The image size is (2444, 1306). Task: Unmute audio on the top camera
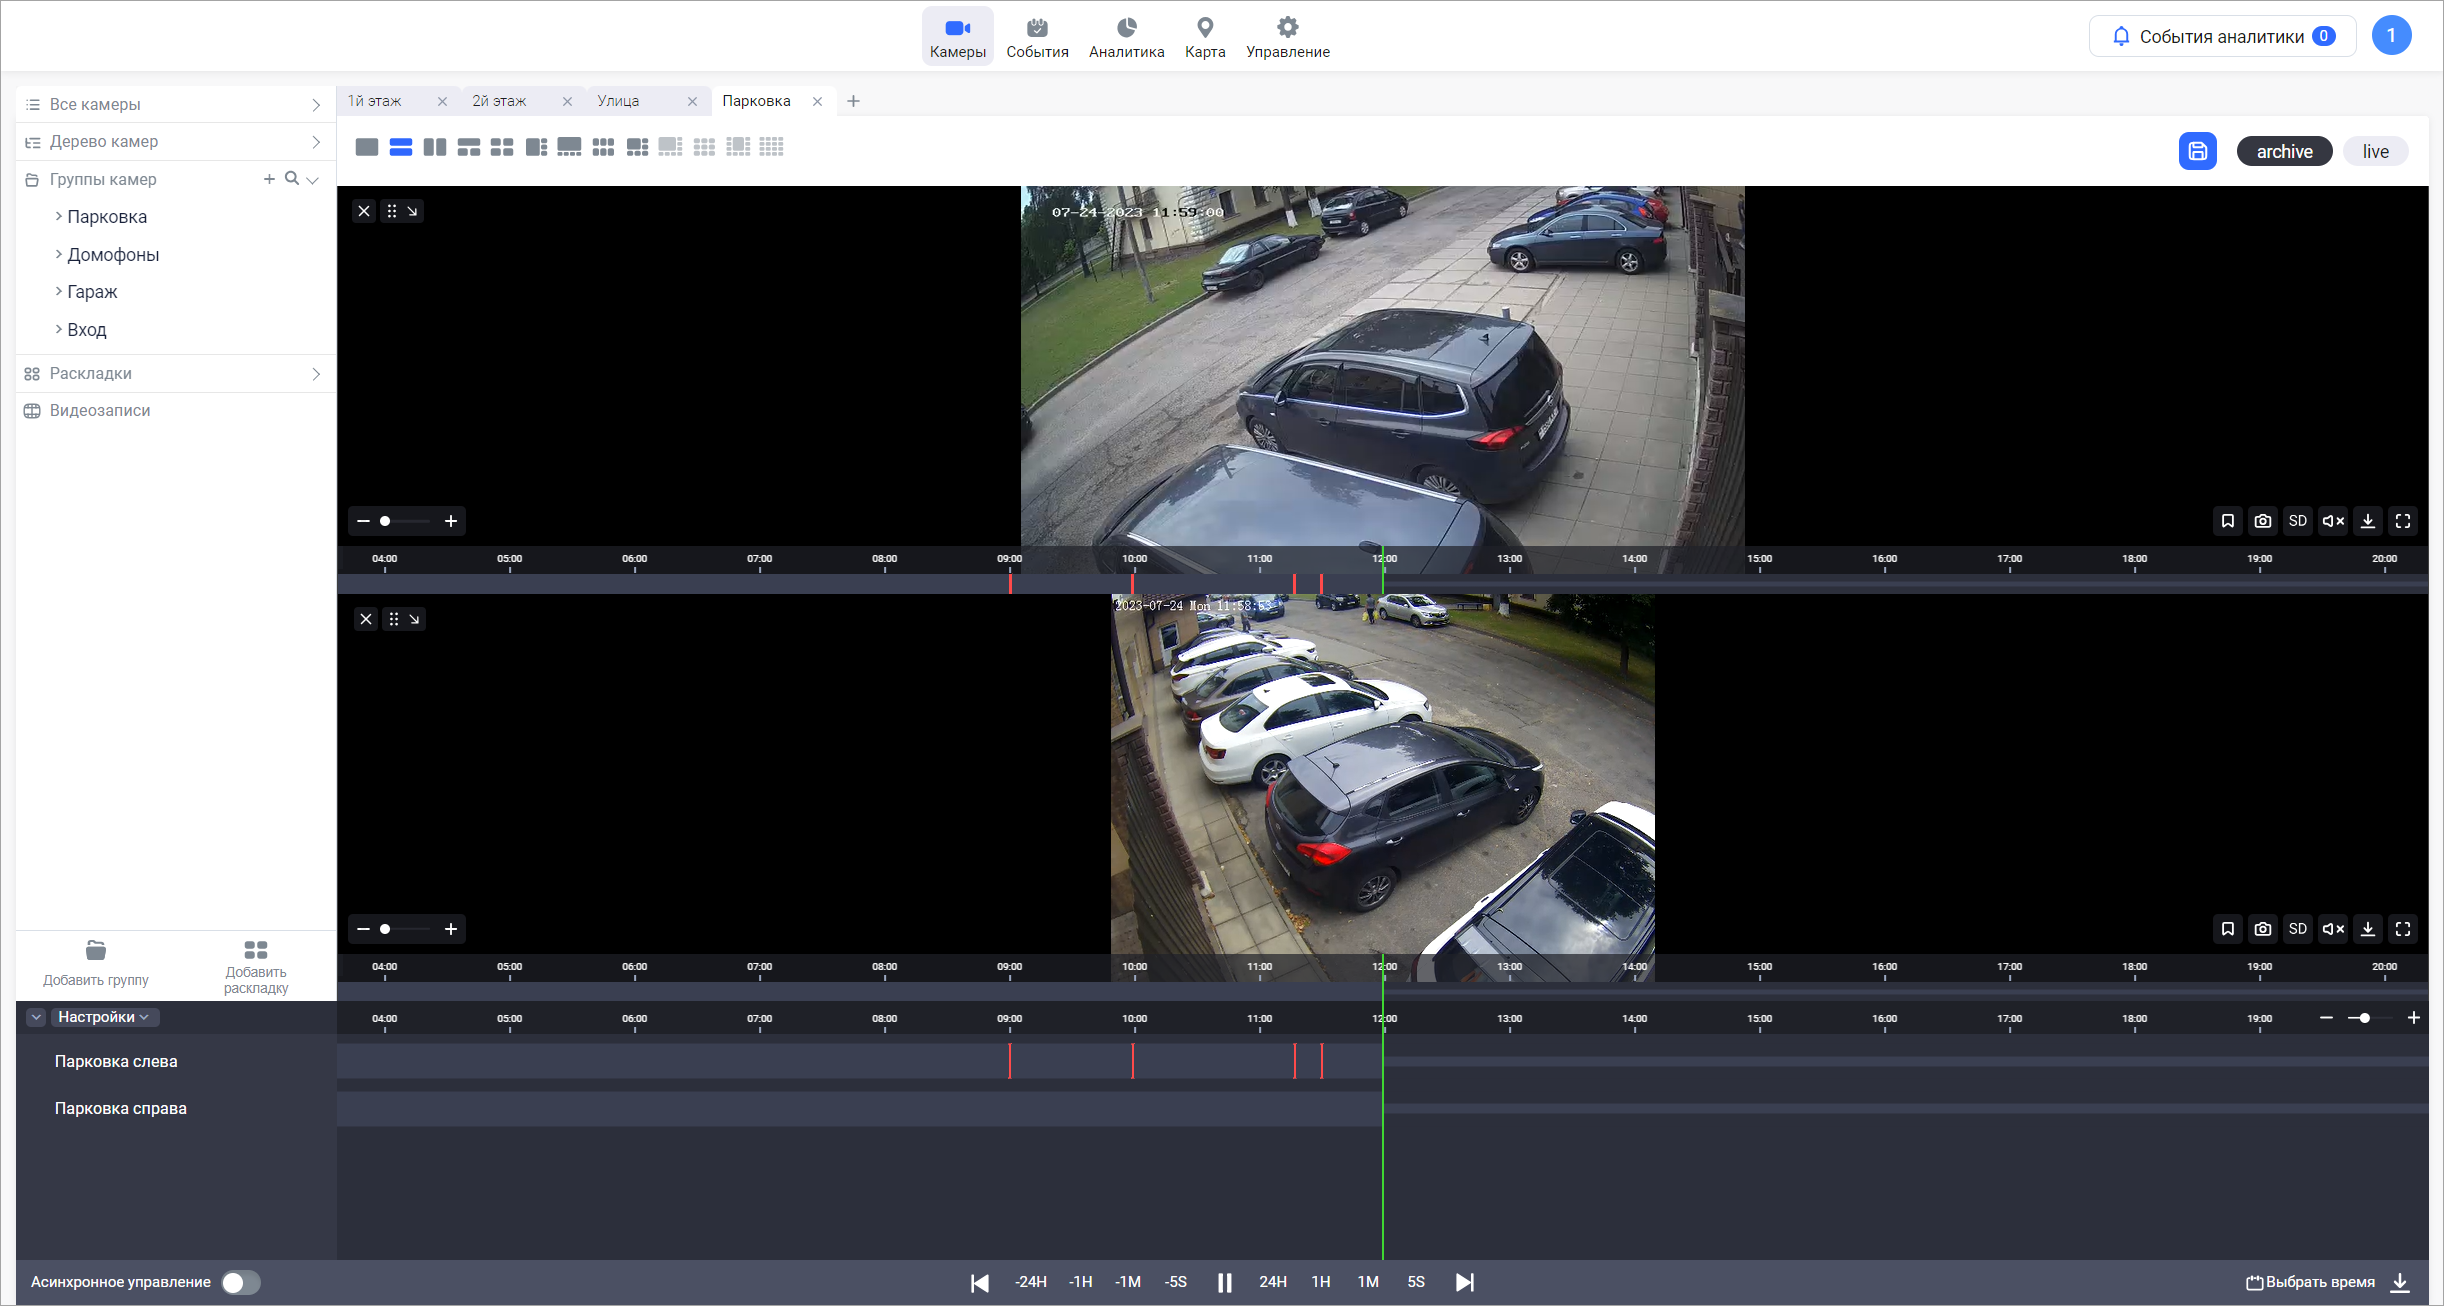tap(2332, 521)
